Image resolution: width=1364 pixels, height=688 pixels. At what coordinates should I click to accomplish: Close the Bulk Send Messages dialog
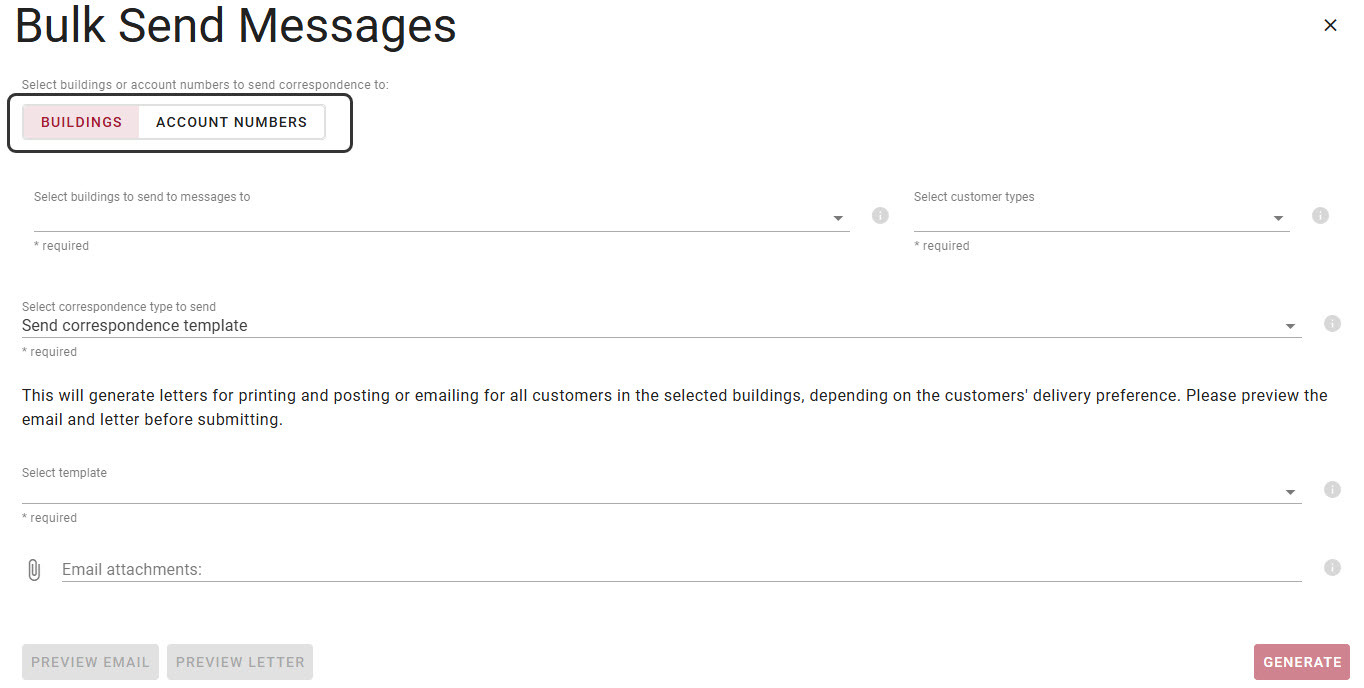point(1330,26)
